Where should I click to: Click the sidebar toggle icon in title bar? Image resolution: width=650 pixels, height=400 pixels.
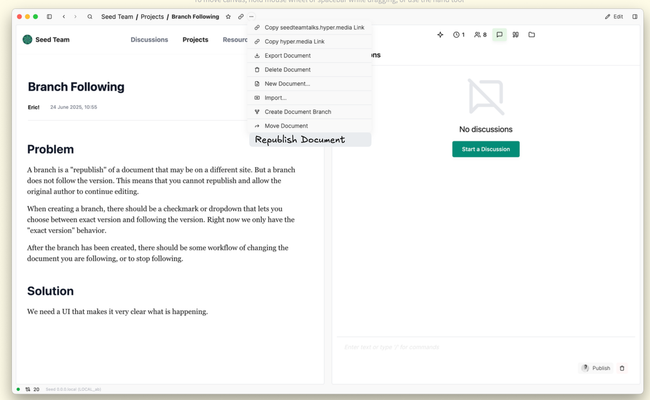[x=49, y=17]
